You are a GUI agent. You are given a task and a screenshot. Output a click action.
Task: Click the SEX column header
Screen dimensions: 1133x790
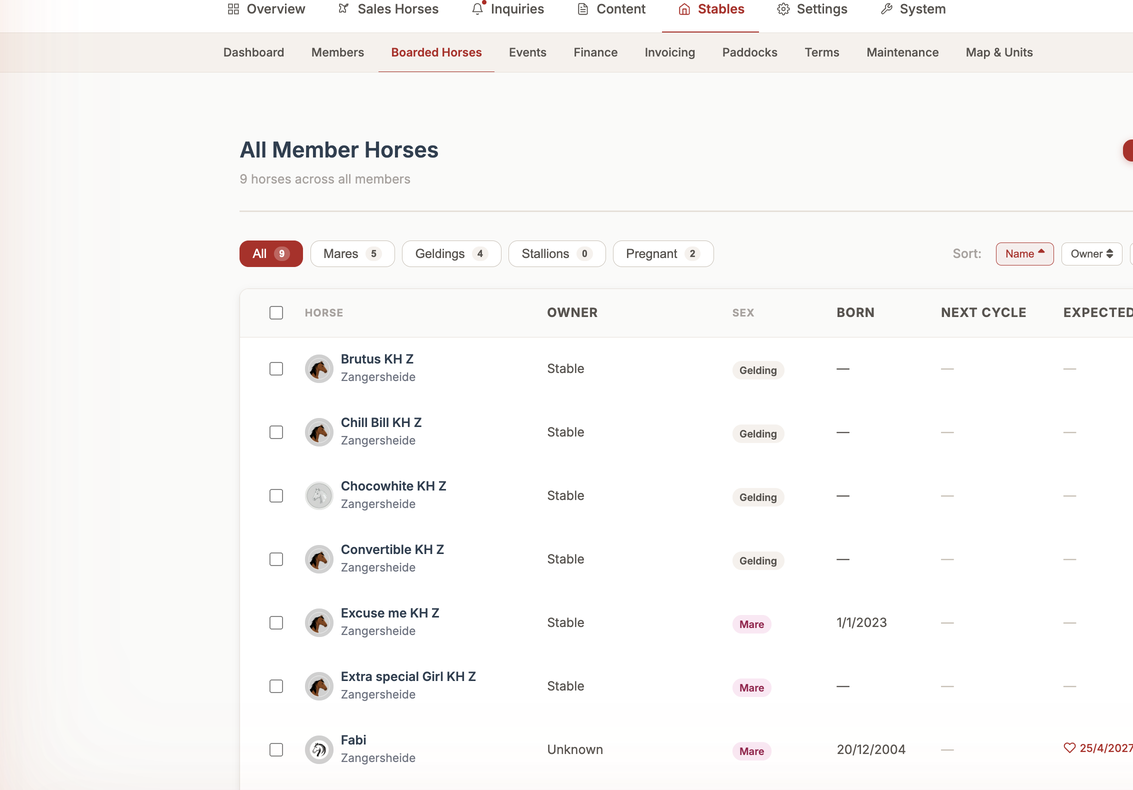(743, 312)
